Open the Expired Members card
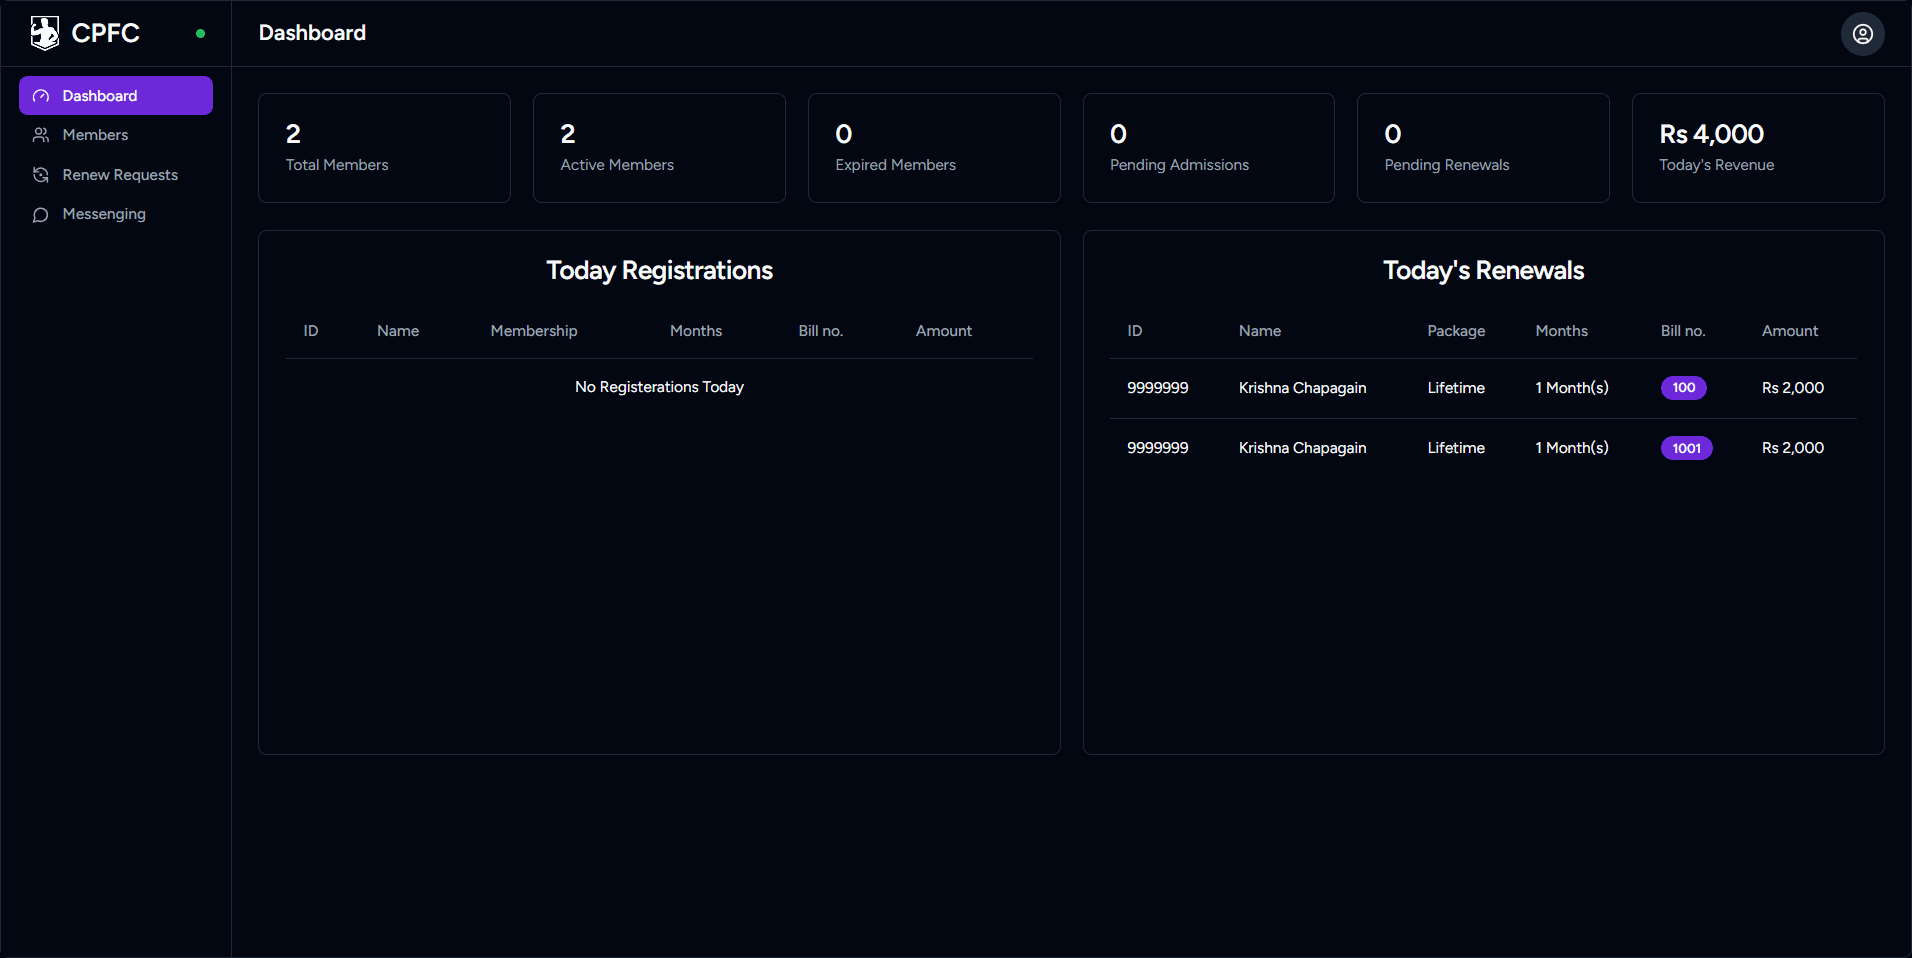The width and height of the screenshot is (1912, 958). click(933, 148)
